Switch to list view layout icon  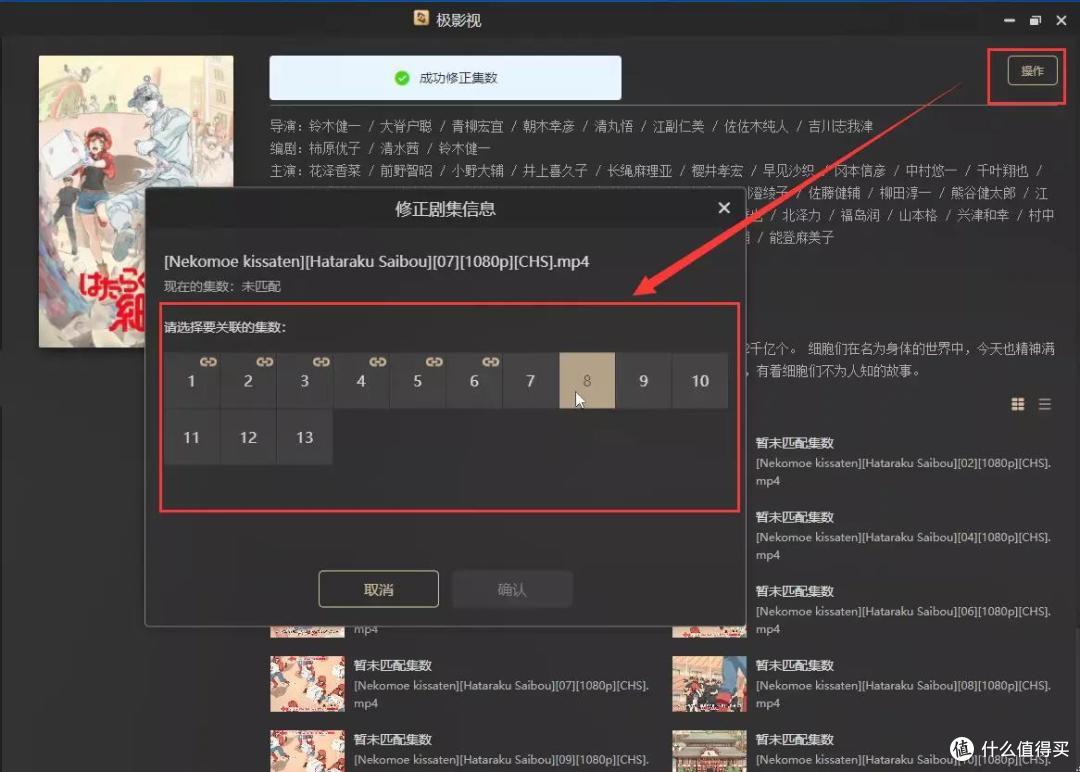click(x=1045, y=404)
